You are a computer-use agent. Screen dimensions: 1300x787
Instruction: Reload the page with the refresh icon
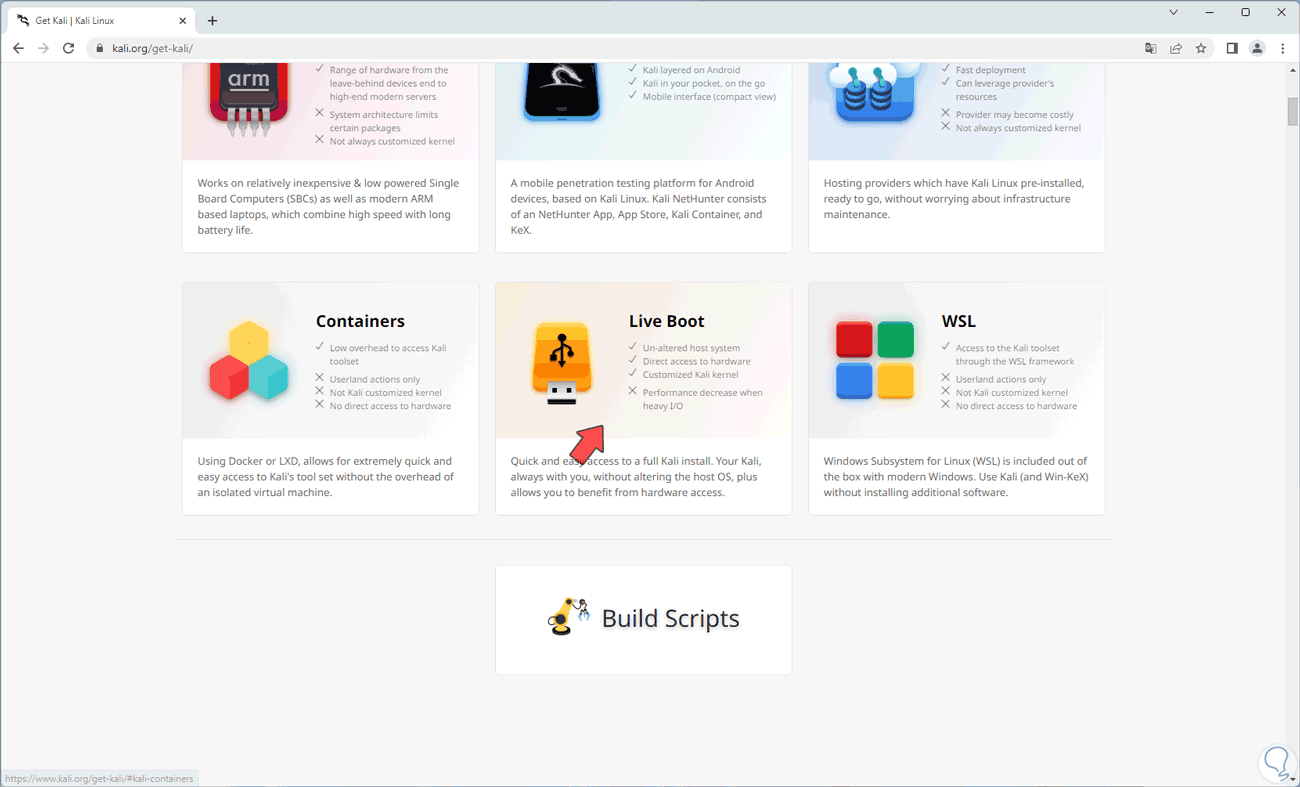[x=68, y=48]
